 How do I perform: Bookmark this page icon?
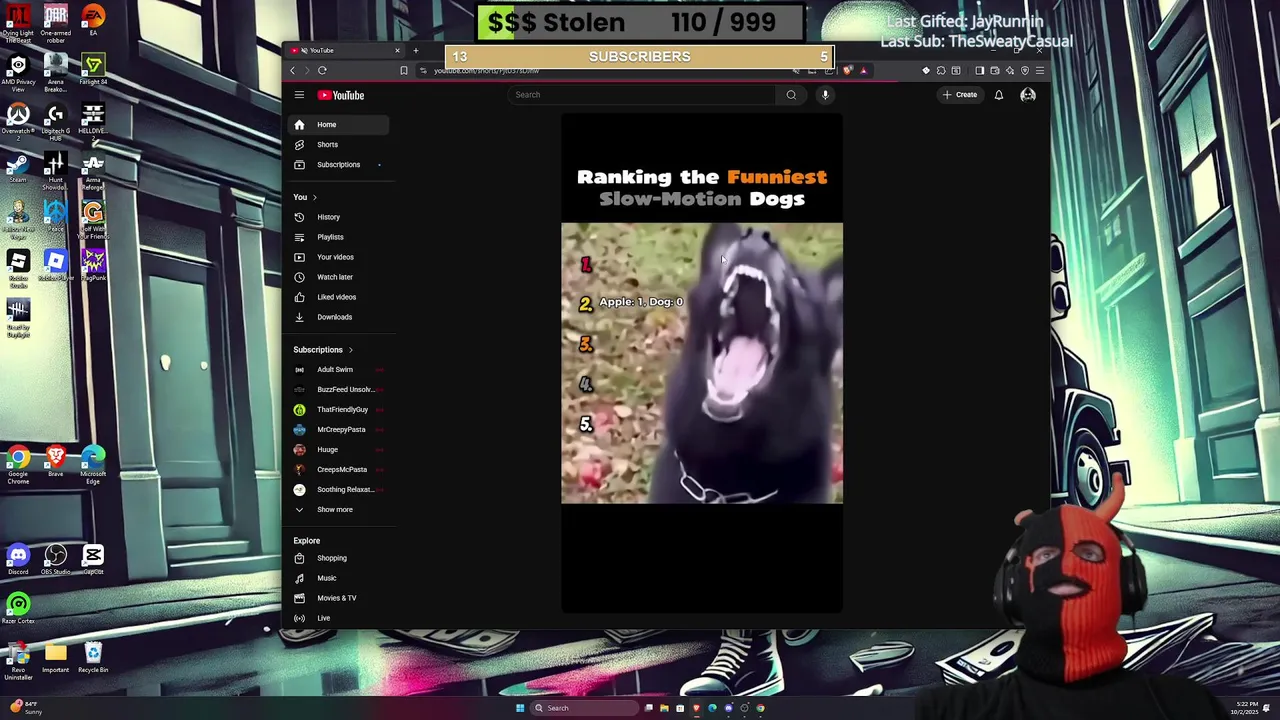tap(403, 71)
